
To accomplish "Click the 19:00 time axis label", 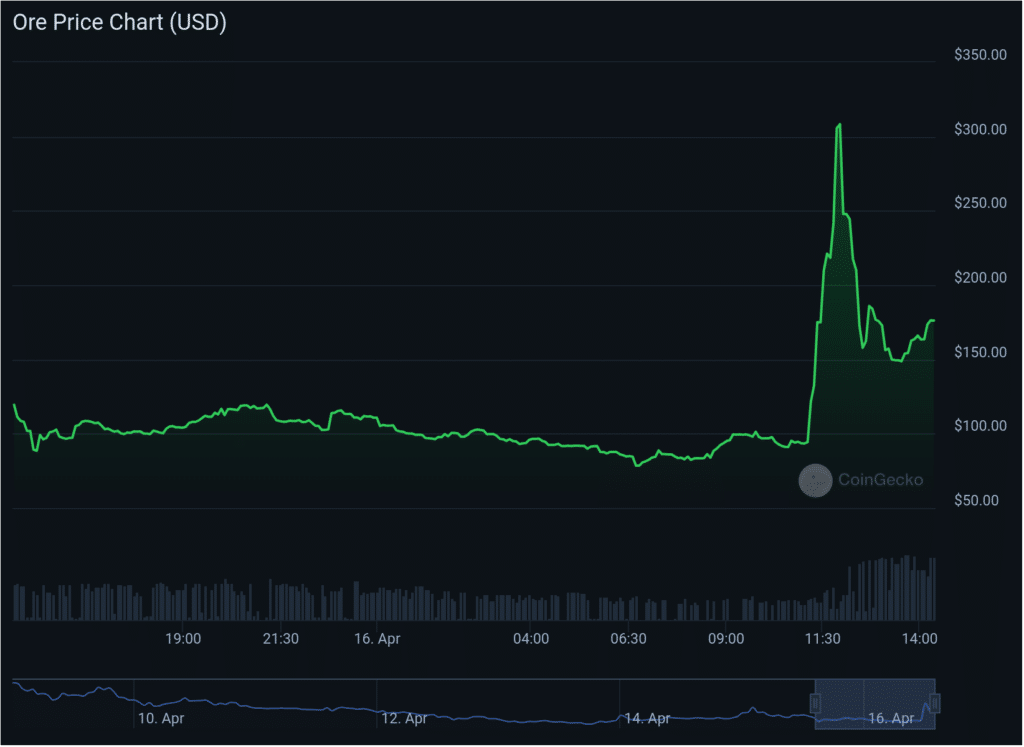I will click(x=183, y=638).
